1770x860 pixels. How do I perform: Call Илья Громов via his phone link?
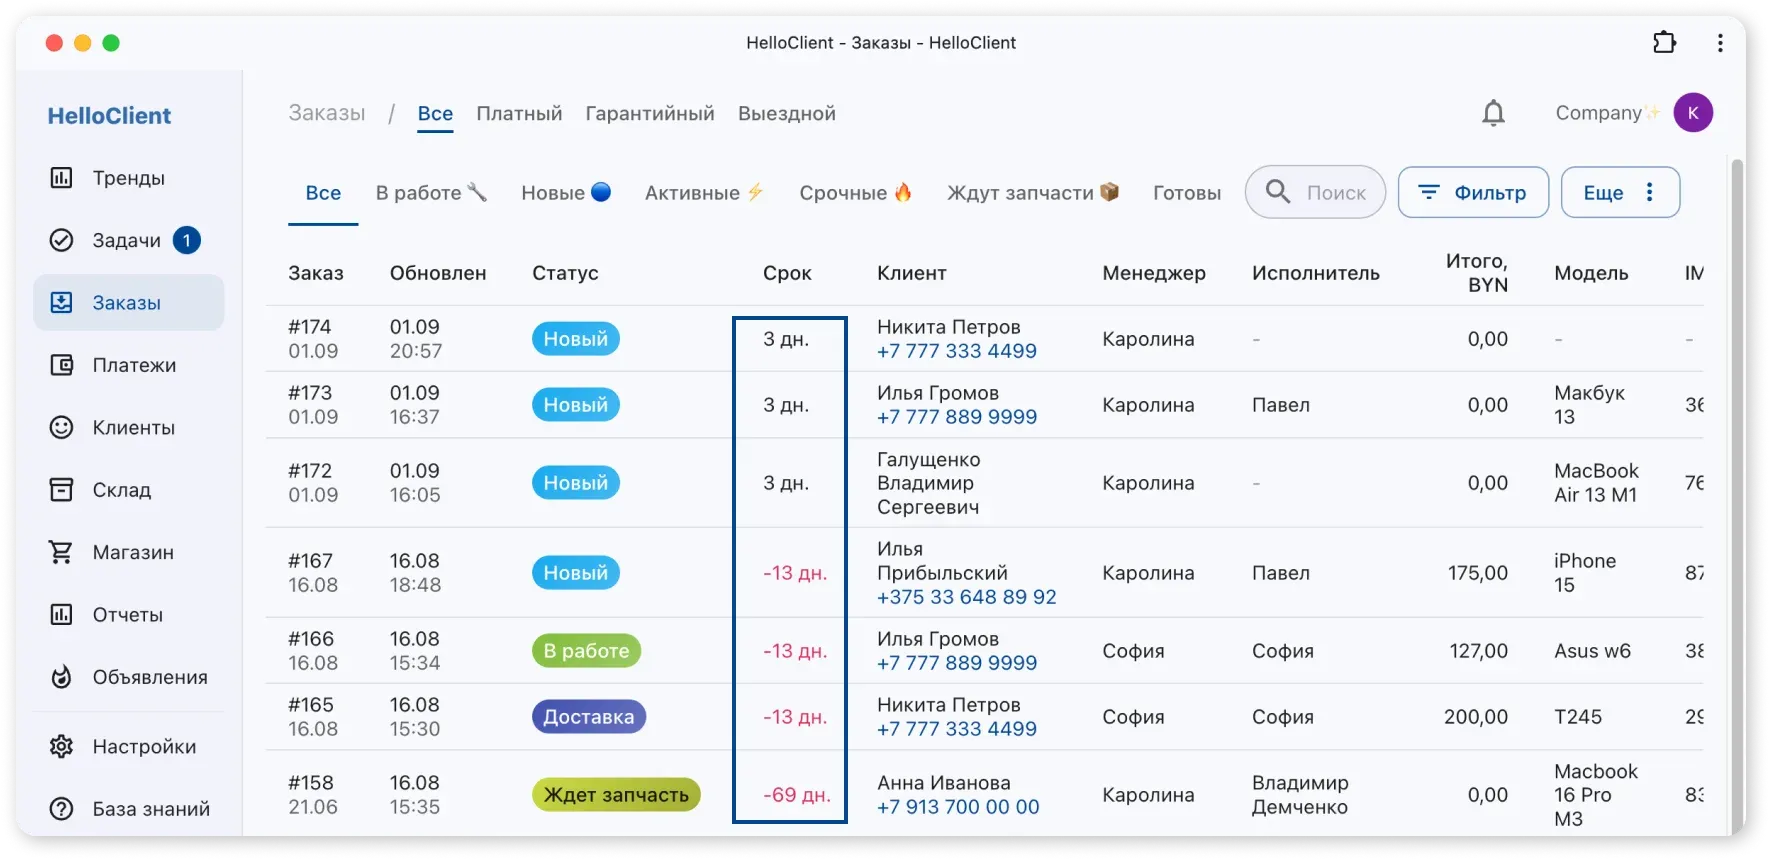(956, 417)
